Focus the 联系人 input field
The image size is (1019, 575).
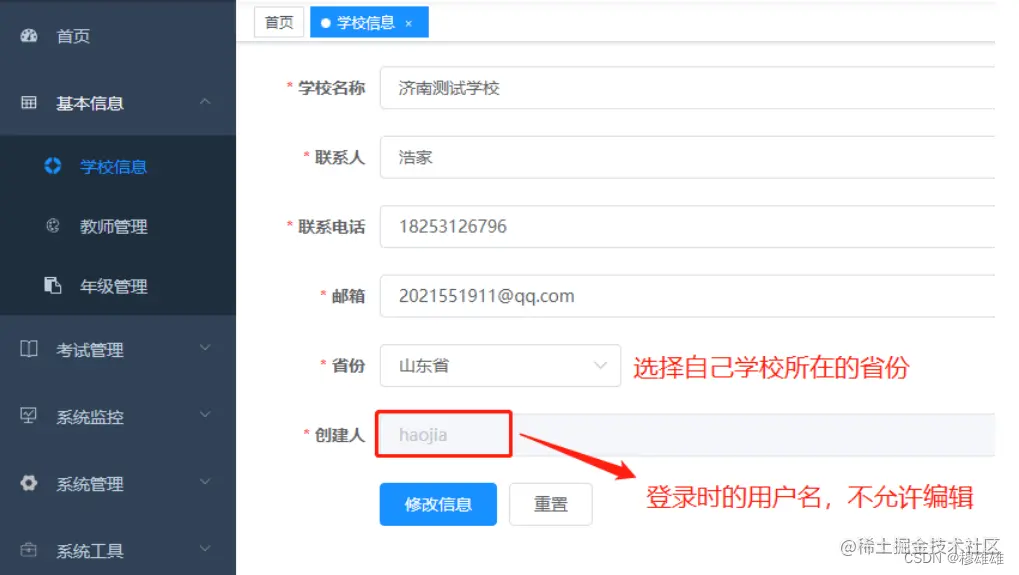point(688,157)
